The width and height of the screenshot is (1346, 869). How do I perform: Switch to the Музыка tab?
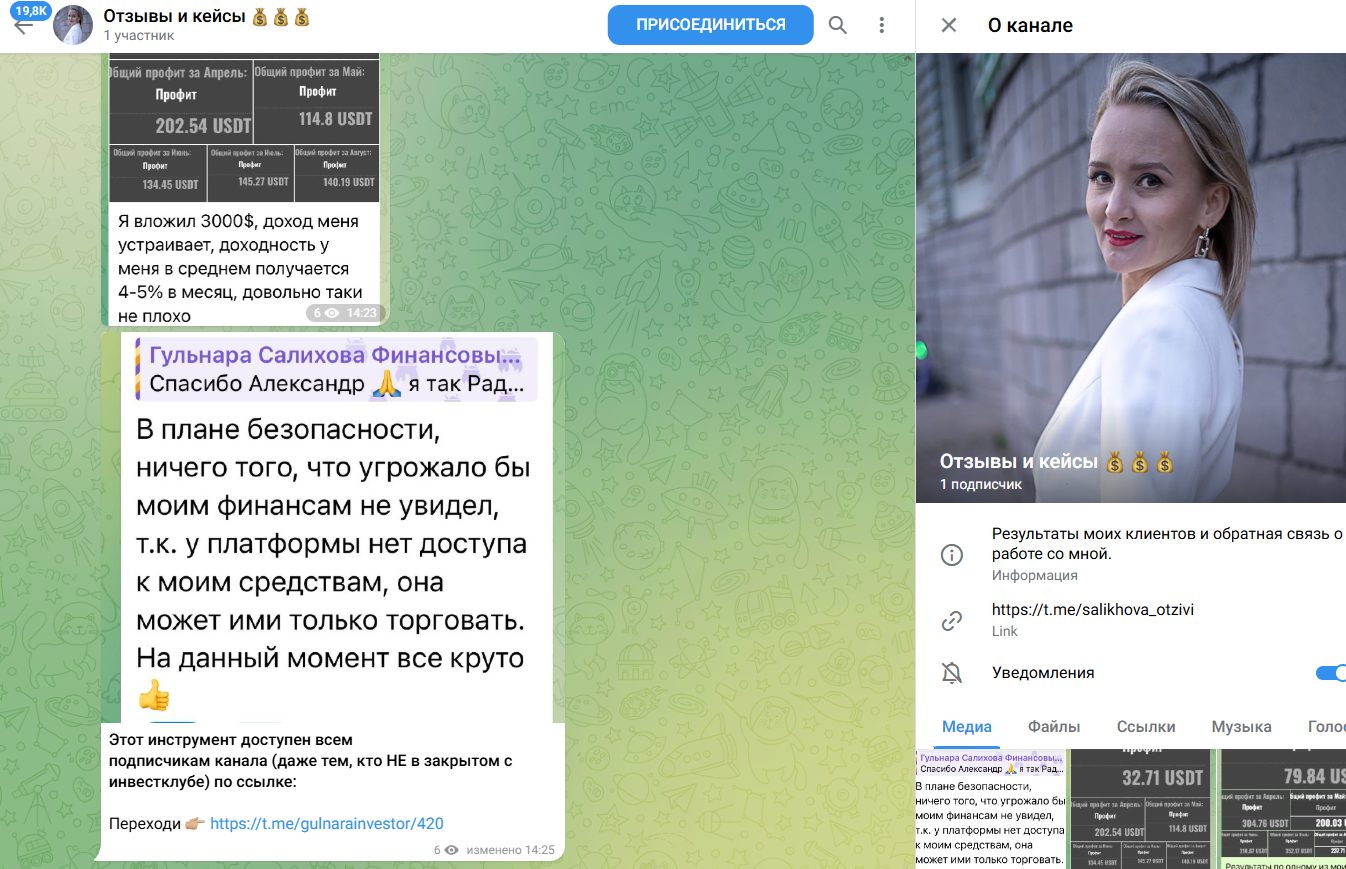1241,727
